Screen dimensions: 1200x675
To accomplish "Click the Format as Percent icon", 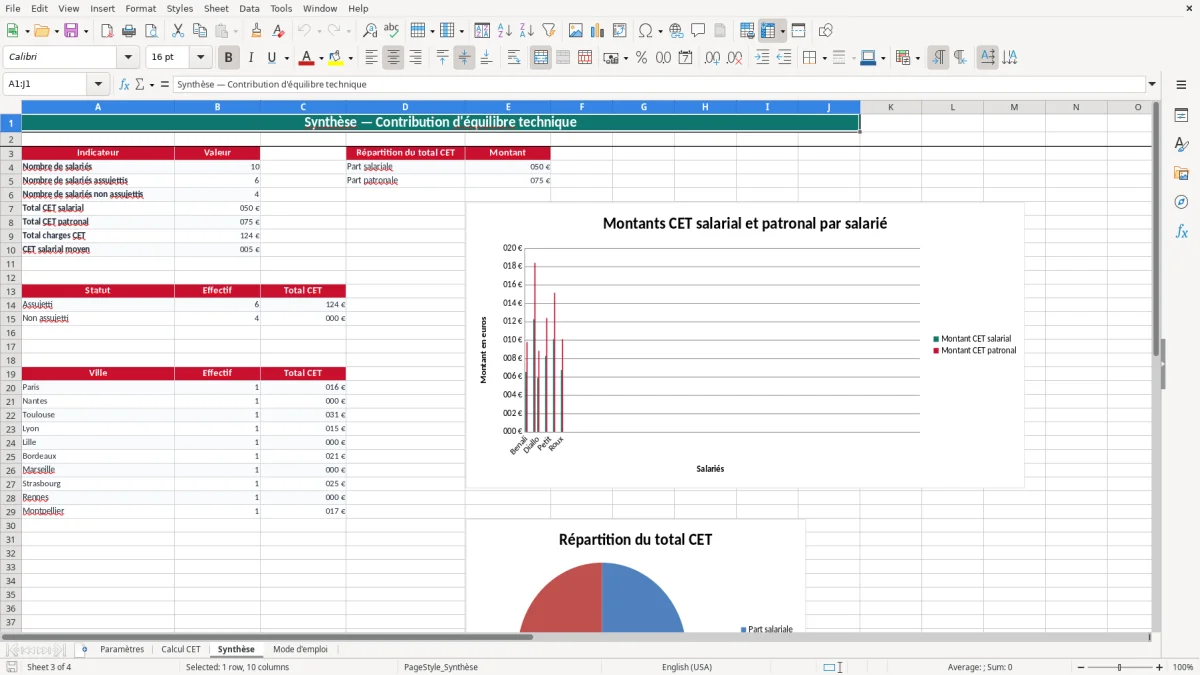I will click(x=641, y=58).
